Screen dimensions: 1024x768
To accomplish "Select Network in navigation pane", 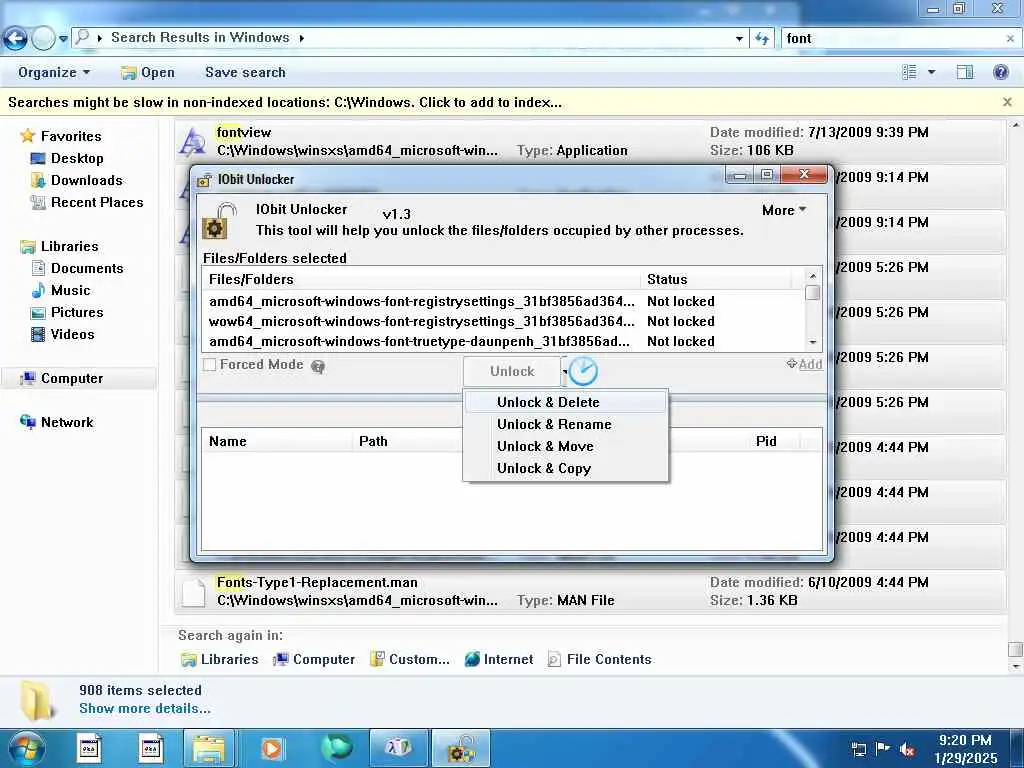I will click(57, 423).
